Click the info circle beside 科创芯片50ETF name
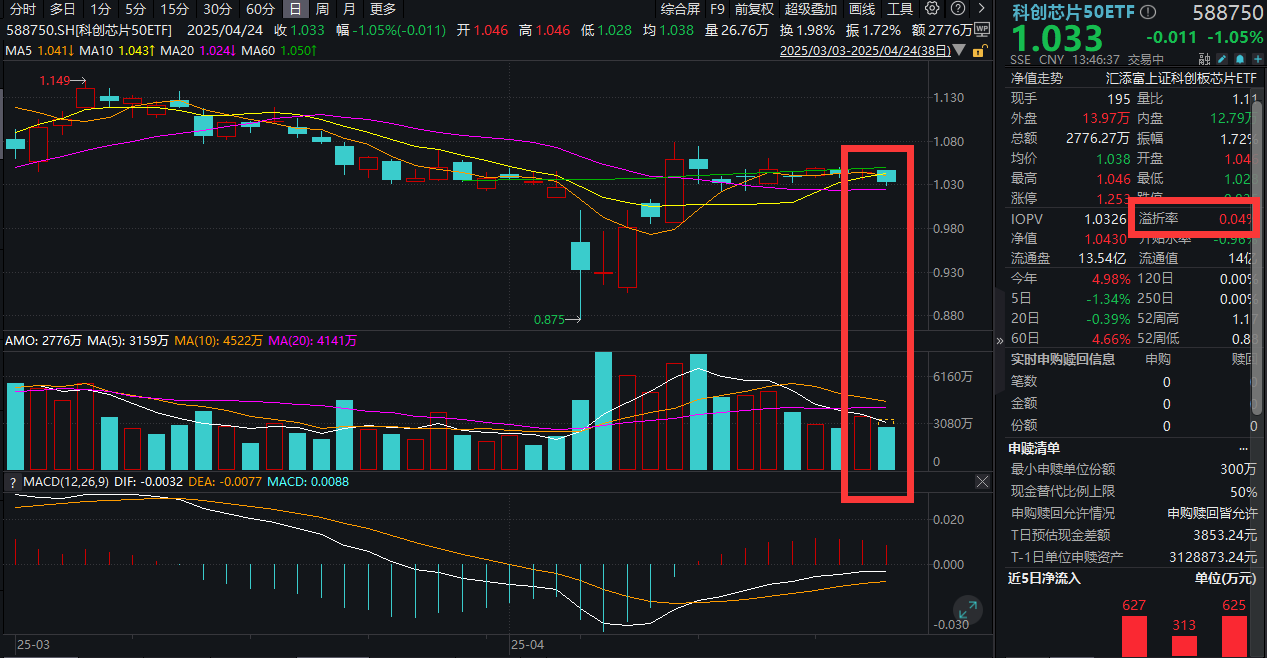 coord(1149,11)
